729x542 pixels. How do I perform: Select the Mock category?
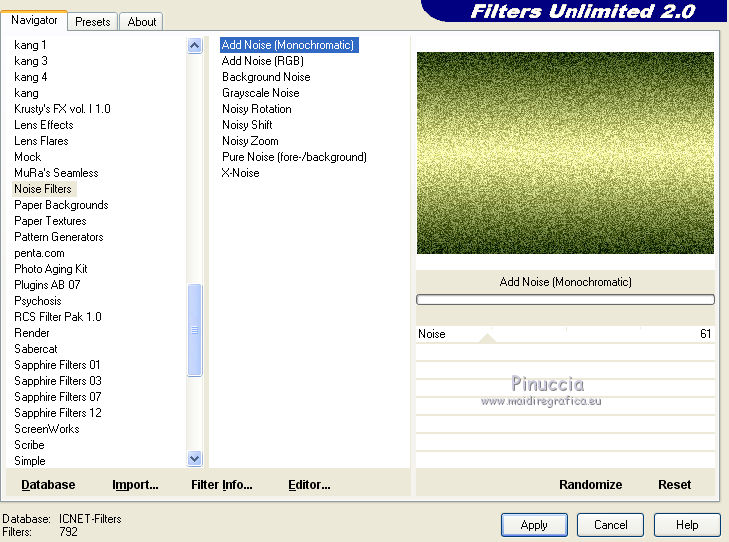(x=27, y=157)
